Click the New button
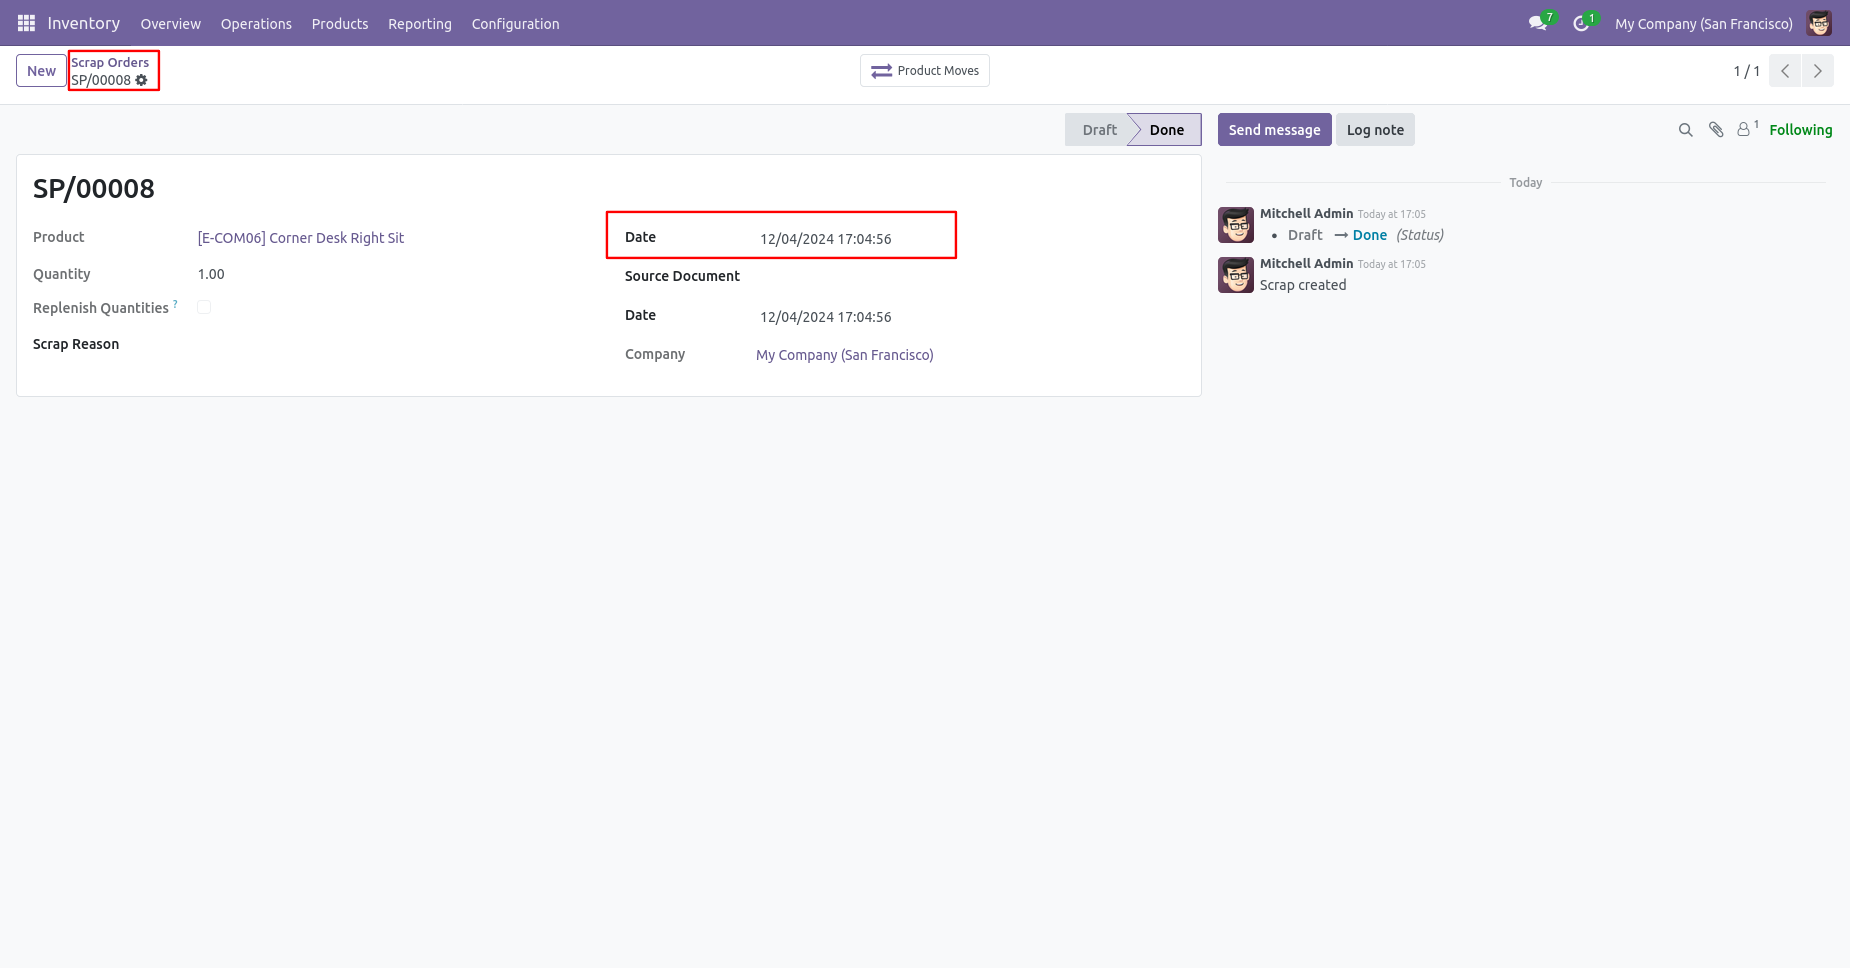 (x=41, y=71)
